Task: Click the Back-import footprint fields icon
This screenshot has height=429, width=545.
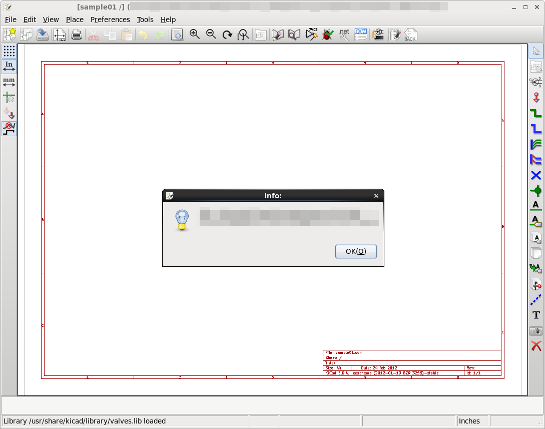Action: 410,35
